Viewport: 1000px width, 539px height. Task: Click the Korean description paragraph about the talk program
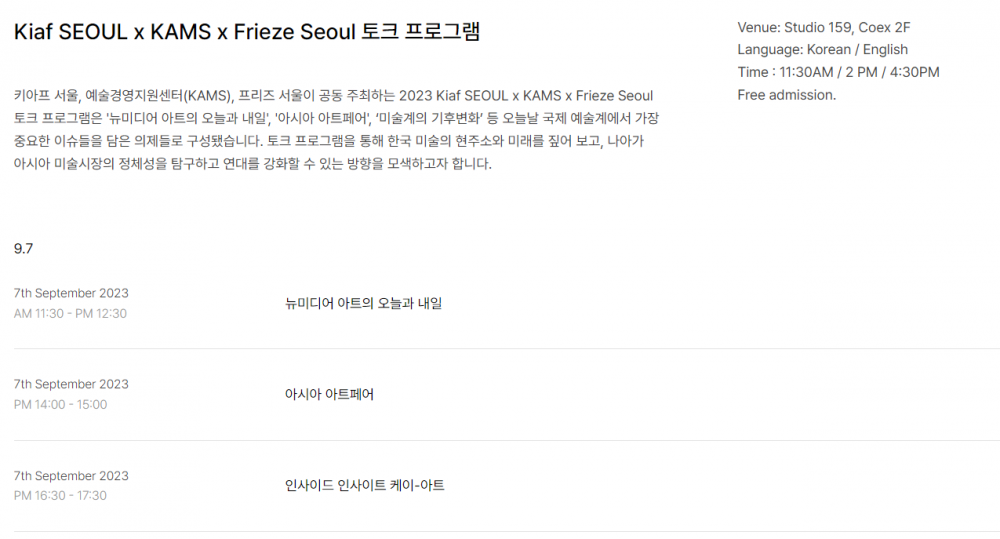[x=336, y=129]
